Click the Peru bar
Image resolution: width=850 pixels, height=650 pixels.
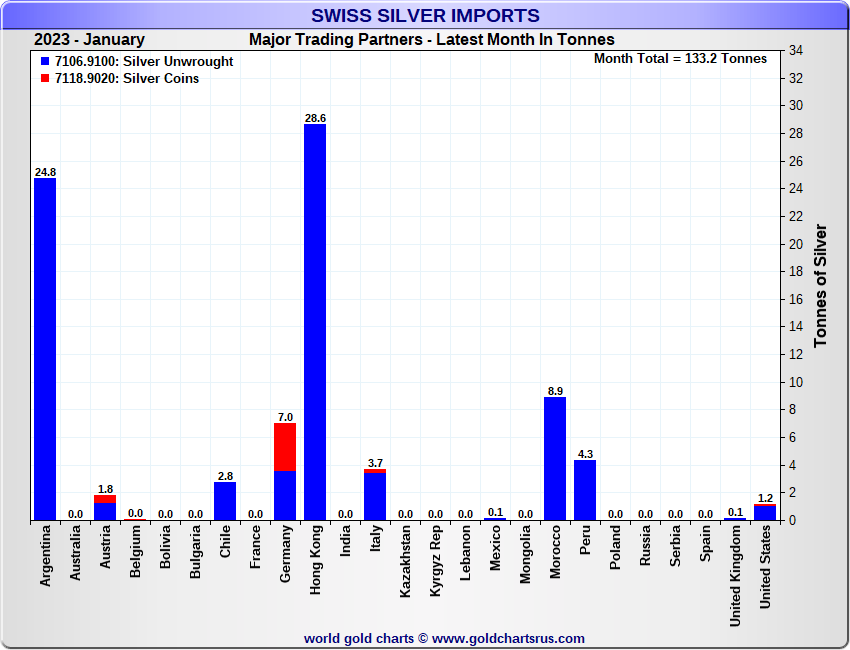coord(585,490)
